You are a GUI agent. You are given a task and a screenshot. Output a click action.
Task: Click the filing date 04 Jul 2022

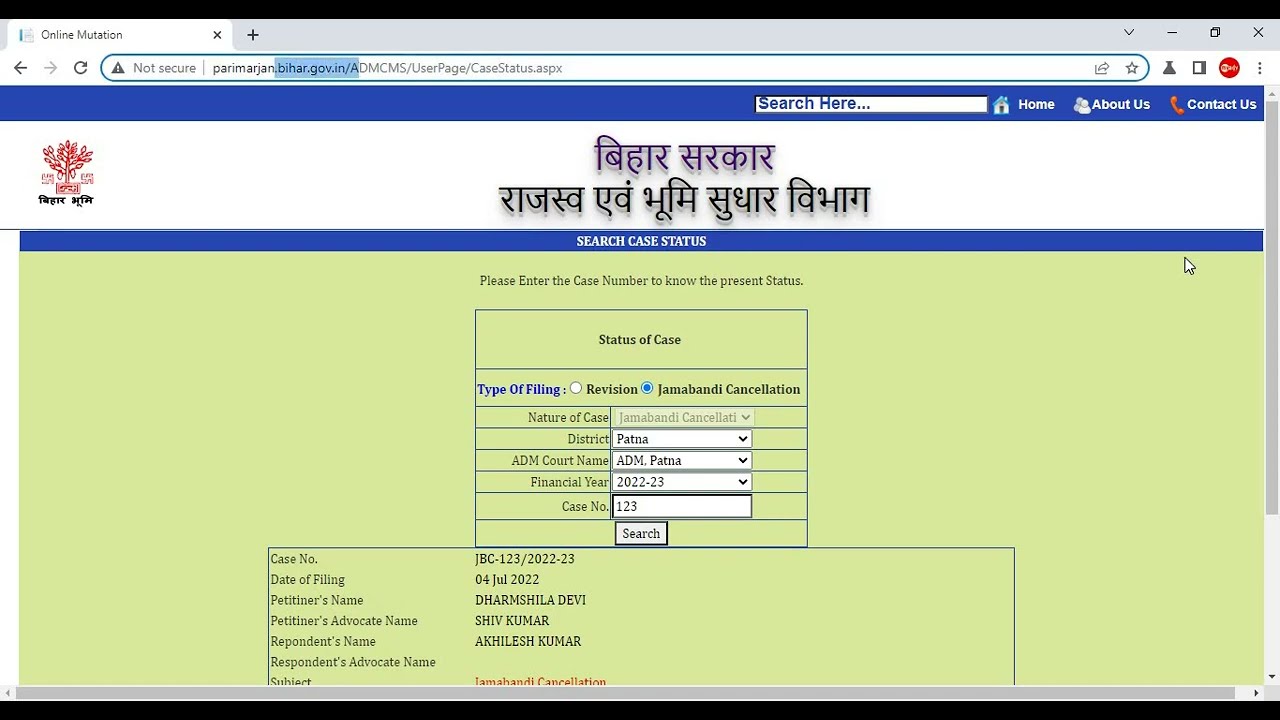507,579
